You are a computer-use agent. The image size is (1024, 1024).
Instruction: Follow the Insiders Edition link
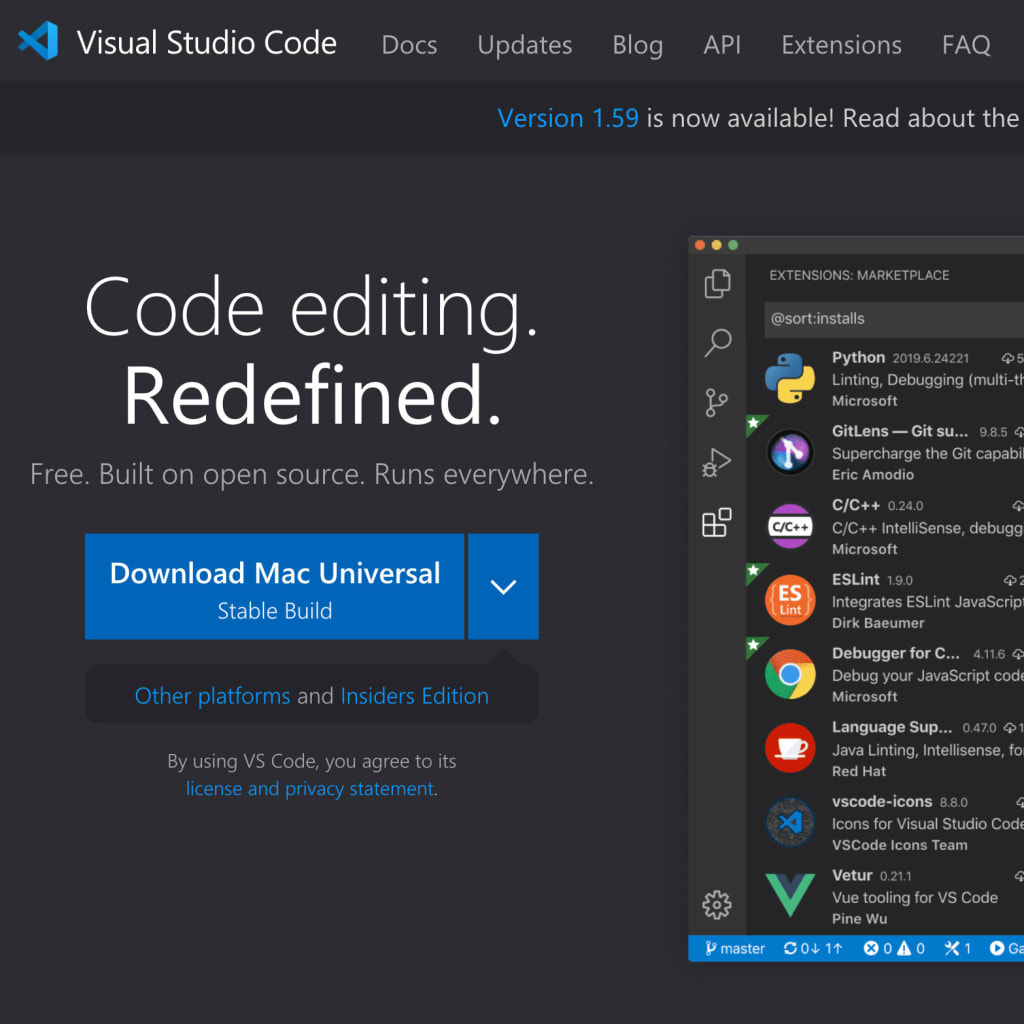[415, 696]
